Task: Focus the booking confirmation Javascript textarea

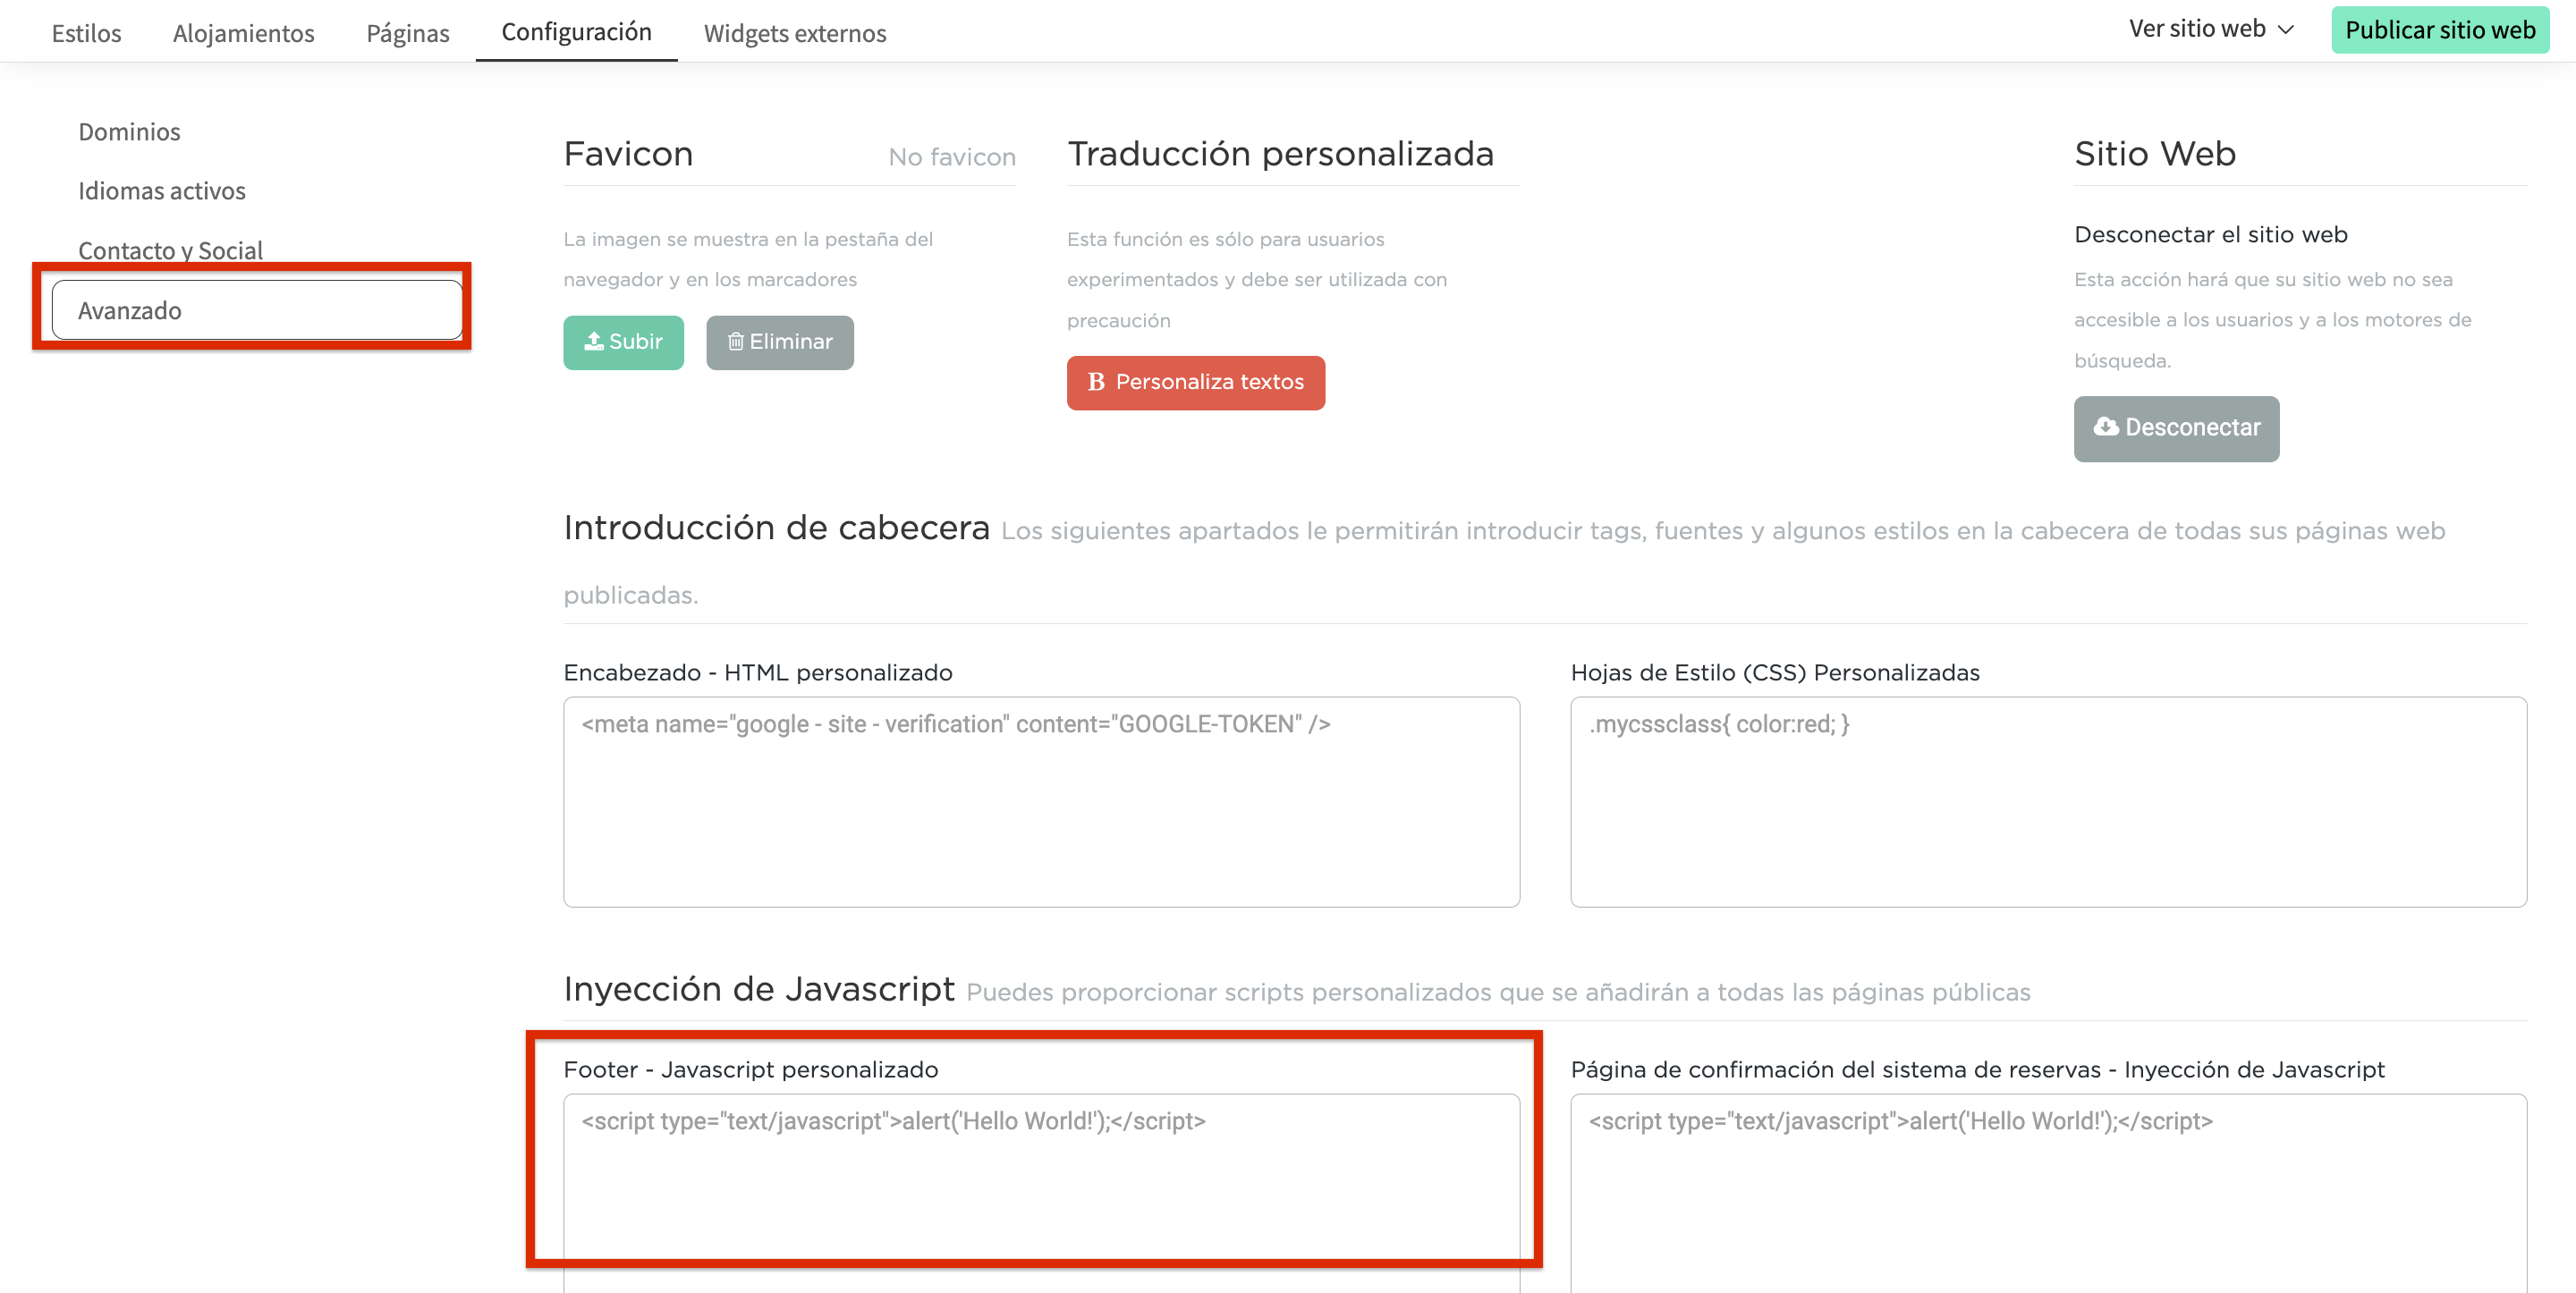Action: point(2047,1190)
